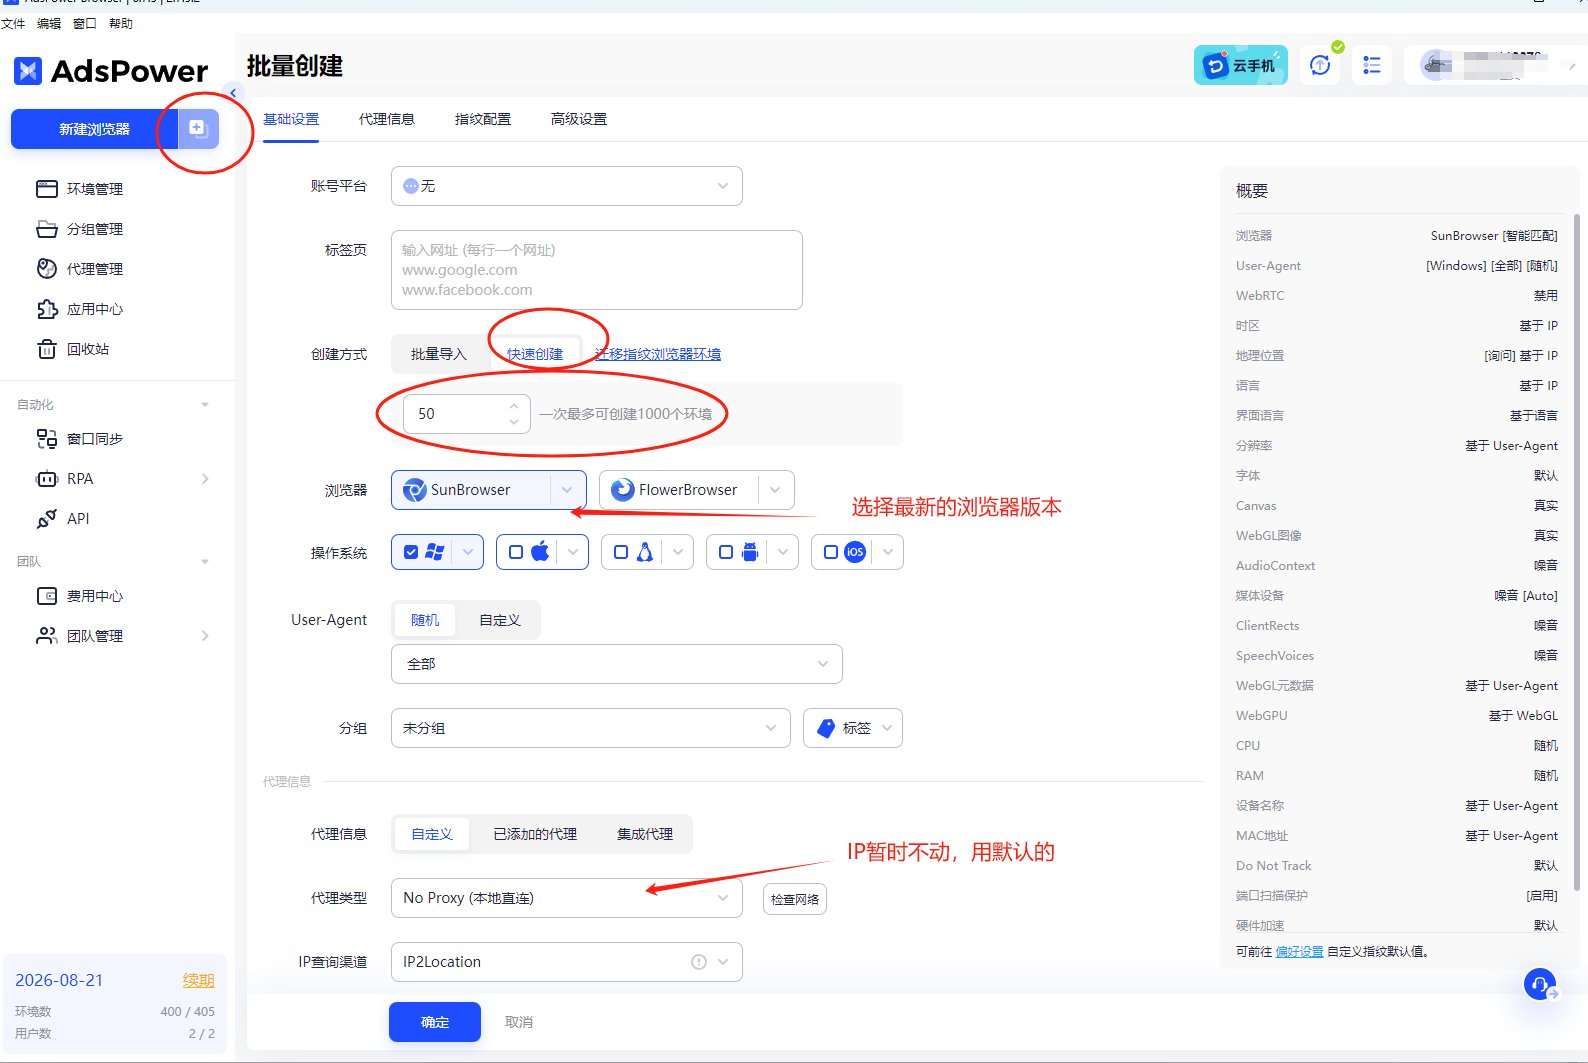
Task: Click the 确定 confirm button
Action: 435,1022
